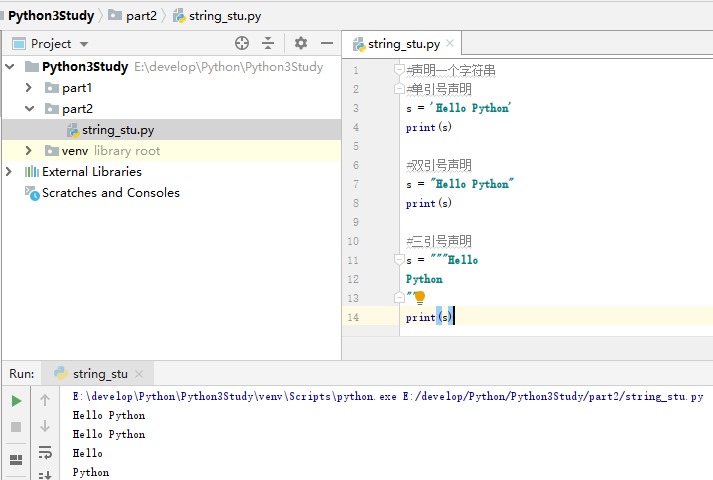Rerun string_stu with the green play button
This screenshot has height=480, width=713.
pyautogui.click(x=16, y=400)
